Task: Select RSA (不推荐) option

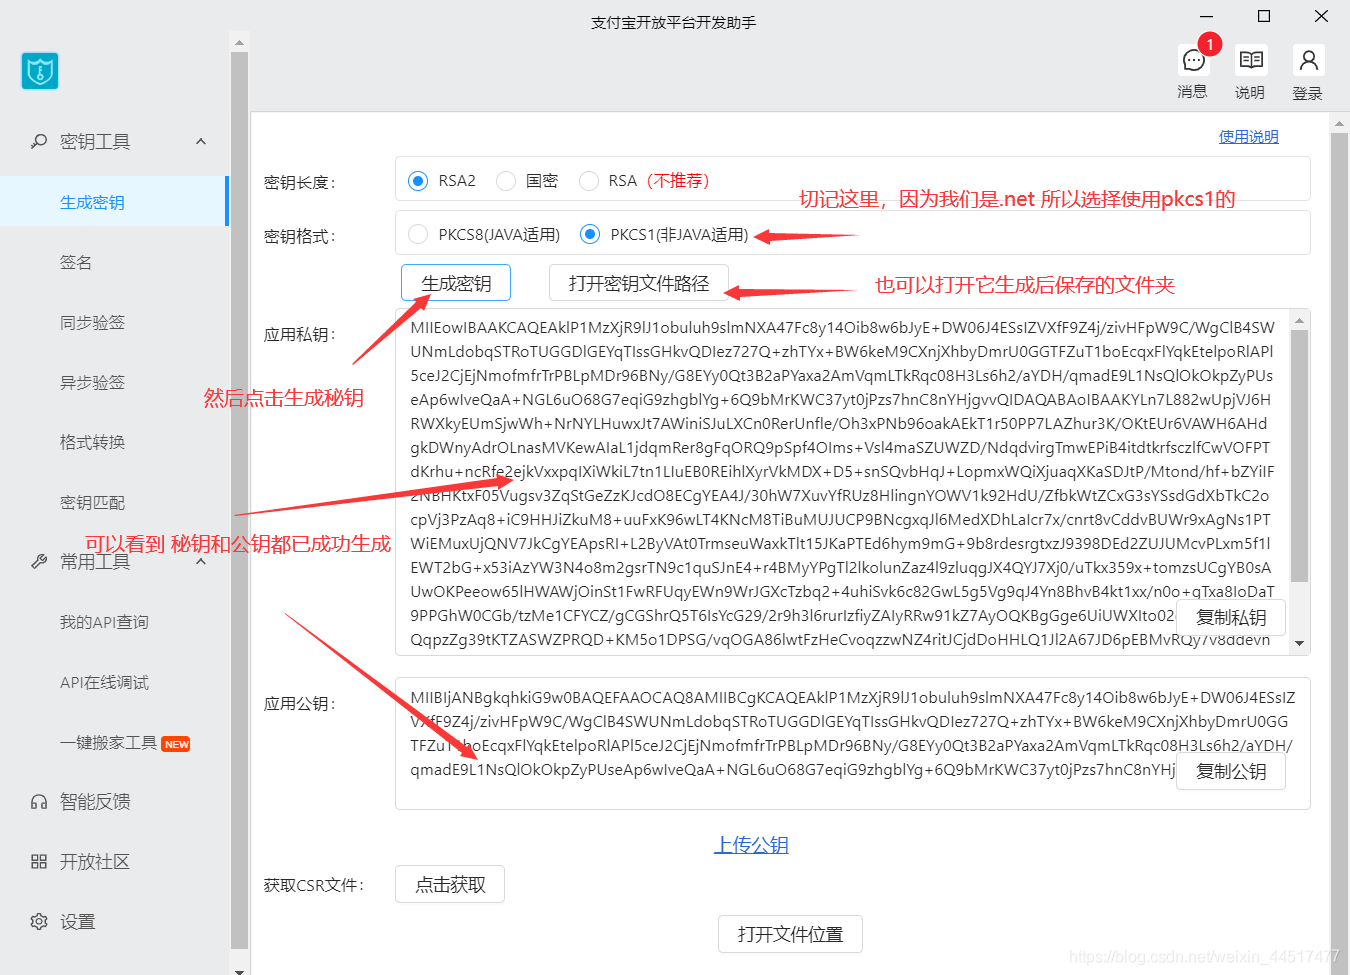Action: tap(589, 181)
